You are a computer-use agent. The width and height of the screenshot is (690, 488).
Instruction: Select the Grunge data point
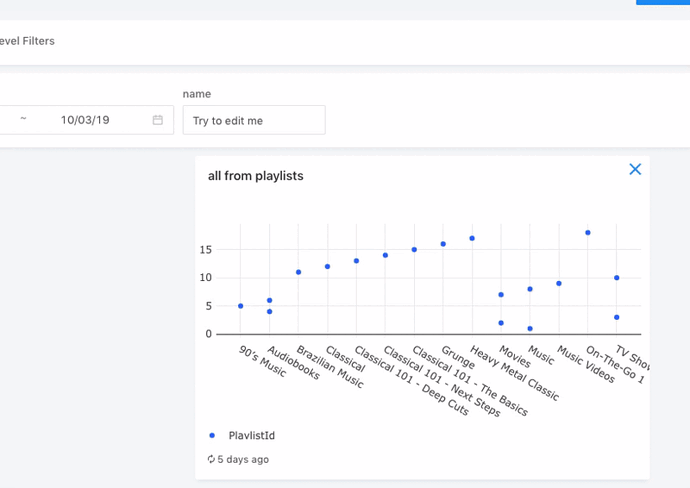[x=443, y=244]
